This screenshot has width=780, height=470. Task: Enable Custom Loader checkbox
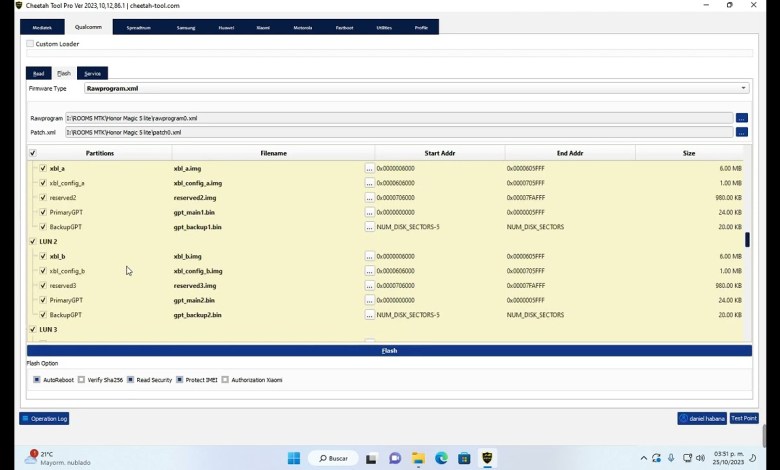pyautogui.click(x=30, y=44)
